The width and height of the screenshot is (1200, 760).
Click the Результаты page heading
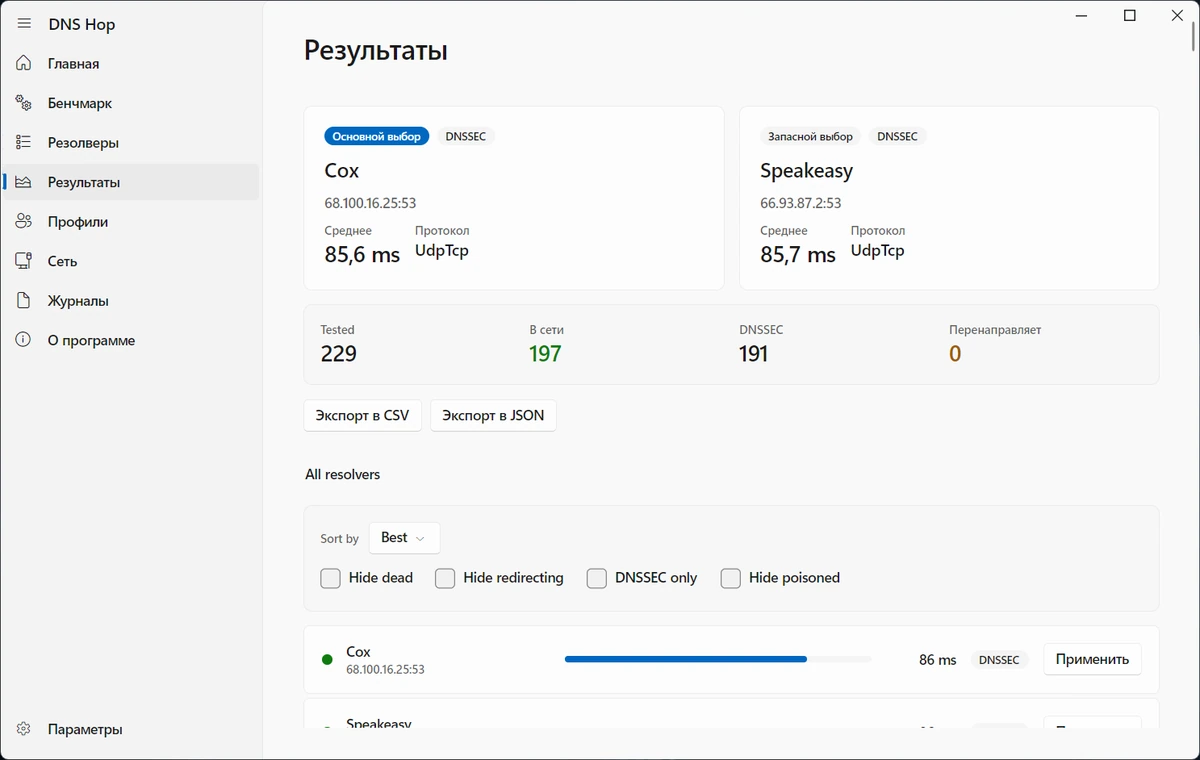pyautogui.click(x=376, y=51)
